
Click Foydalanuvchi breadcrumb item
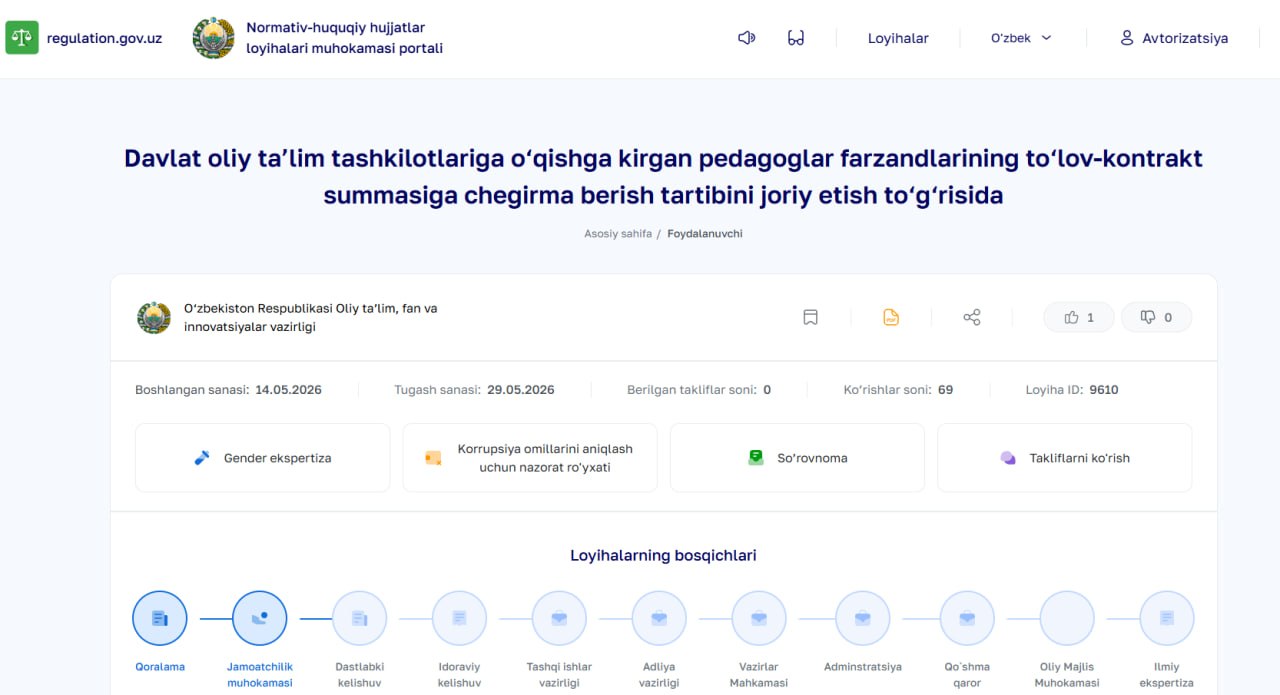tap(705, 233)
